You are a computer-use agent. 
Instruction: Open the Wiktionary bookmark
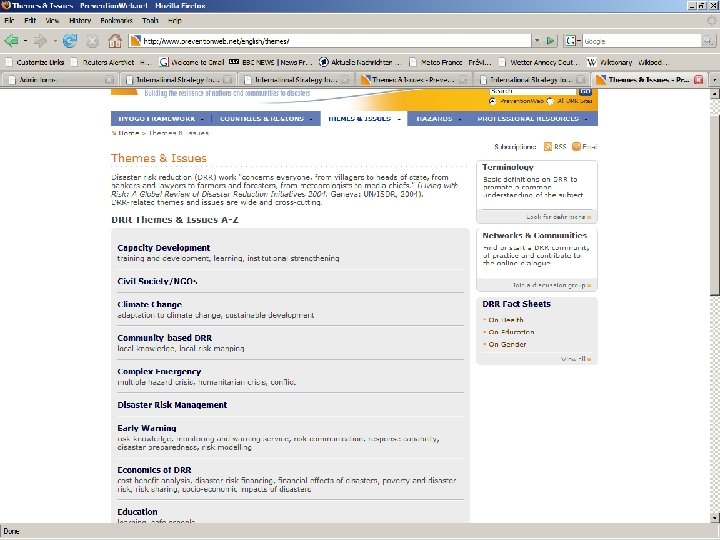628,62
